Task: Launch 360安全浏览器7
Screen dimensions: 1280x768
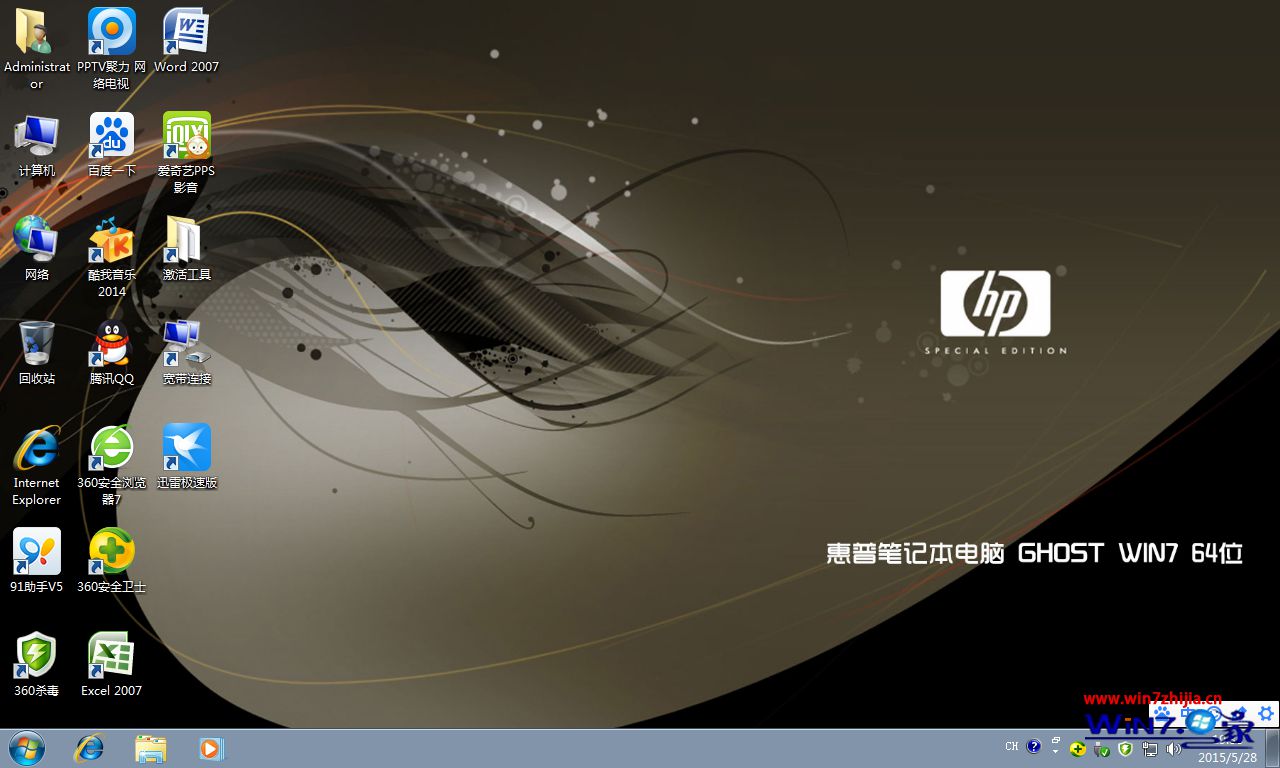Action: click(111, 448)
